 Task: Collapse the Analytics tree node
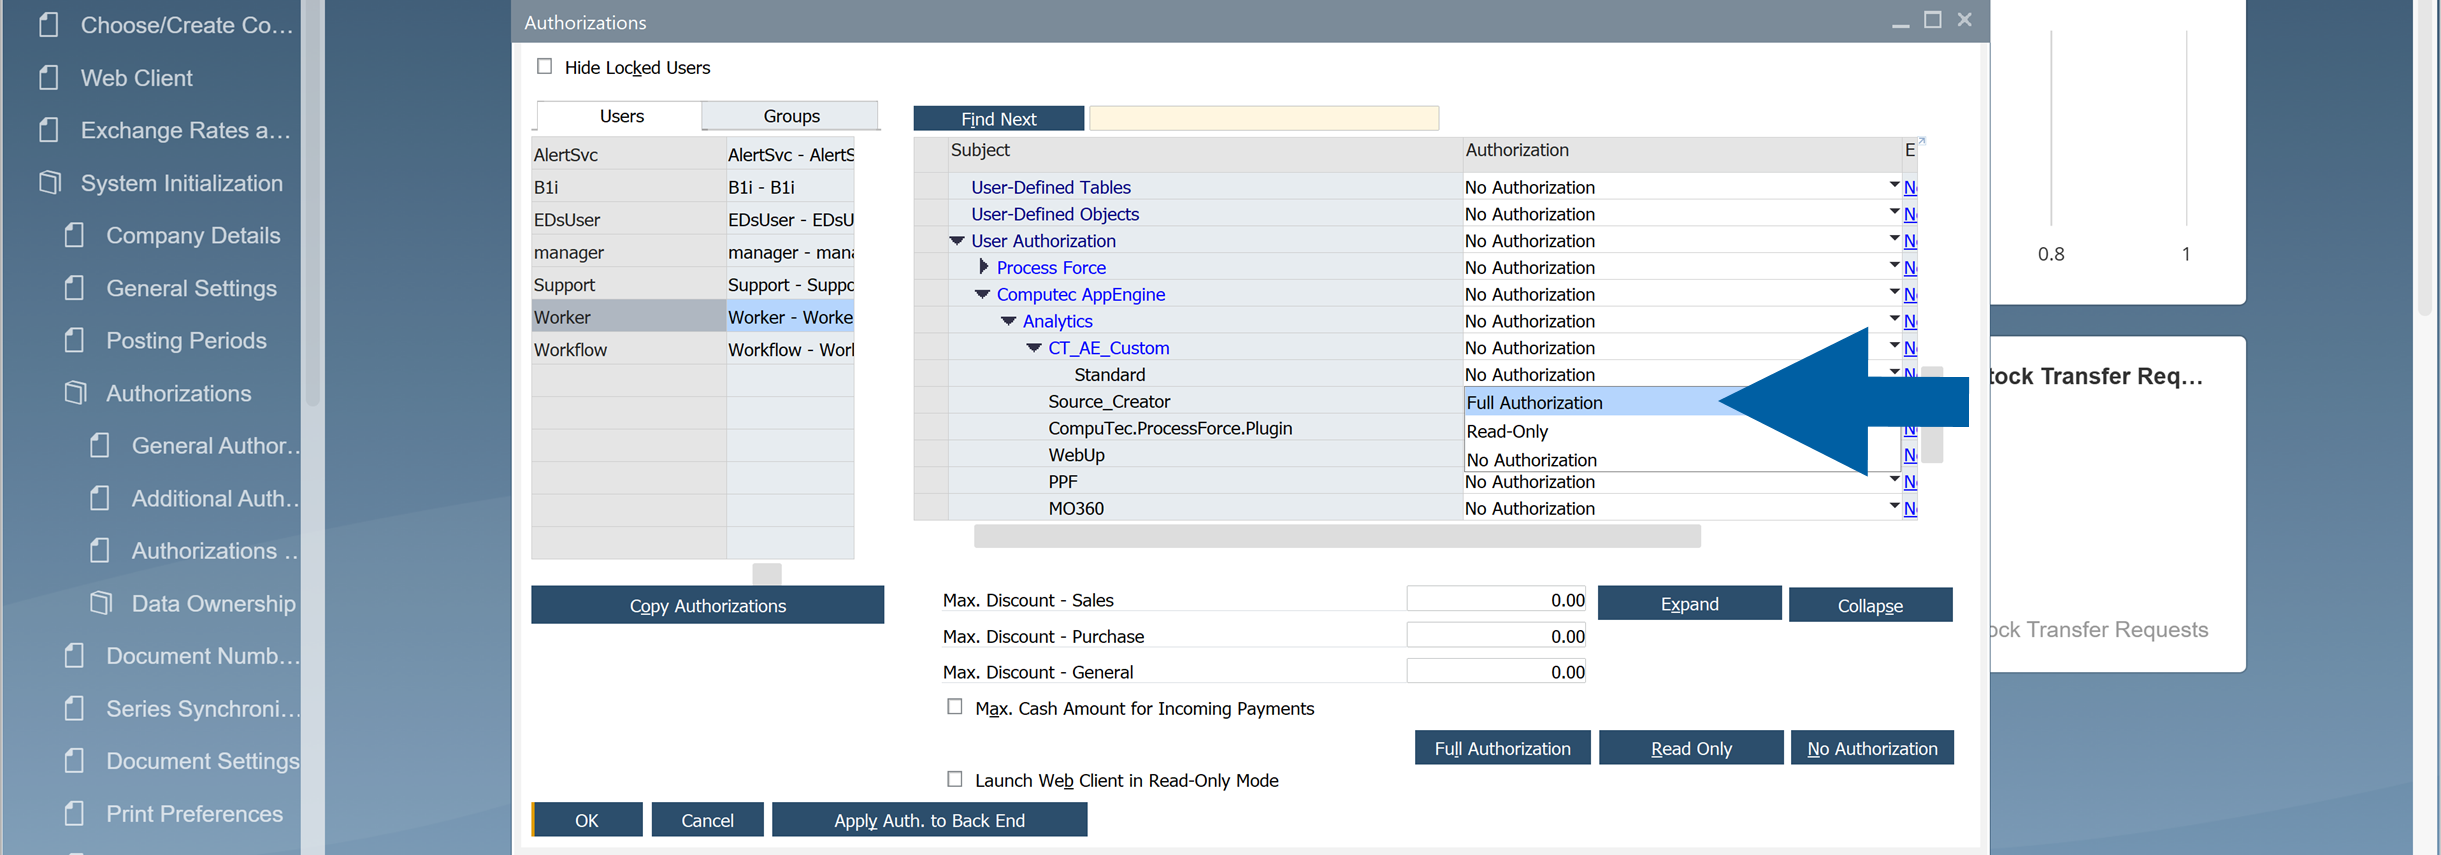[1009, 321]
